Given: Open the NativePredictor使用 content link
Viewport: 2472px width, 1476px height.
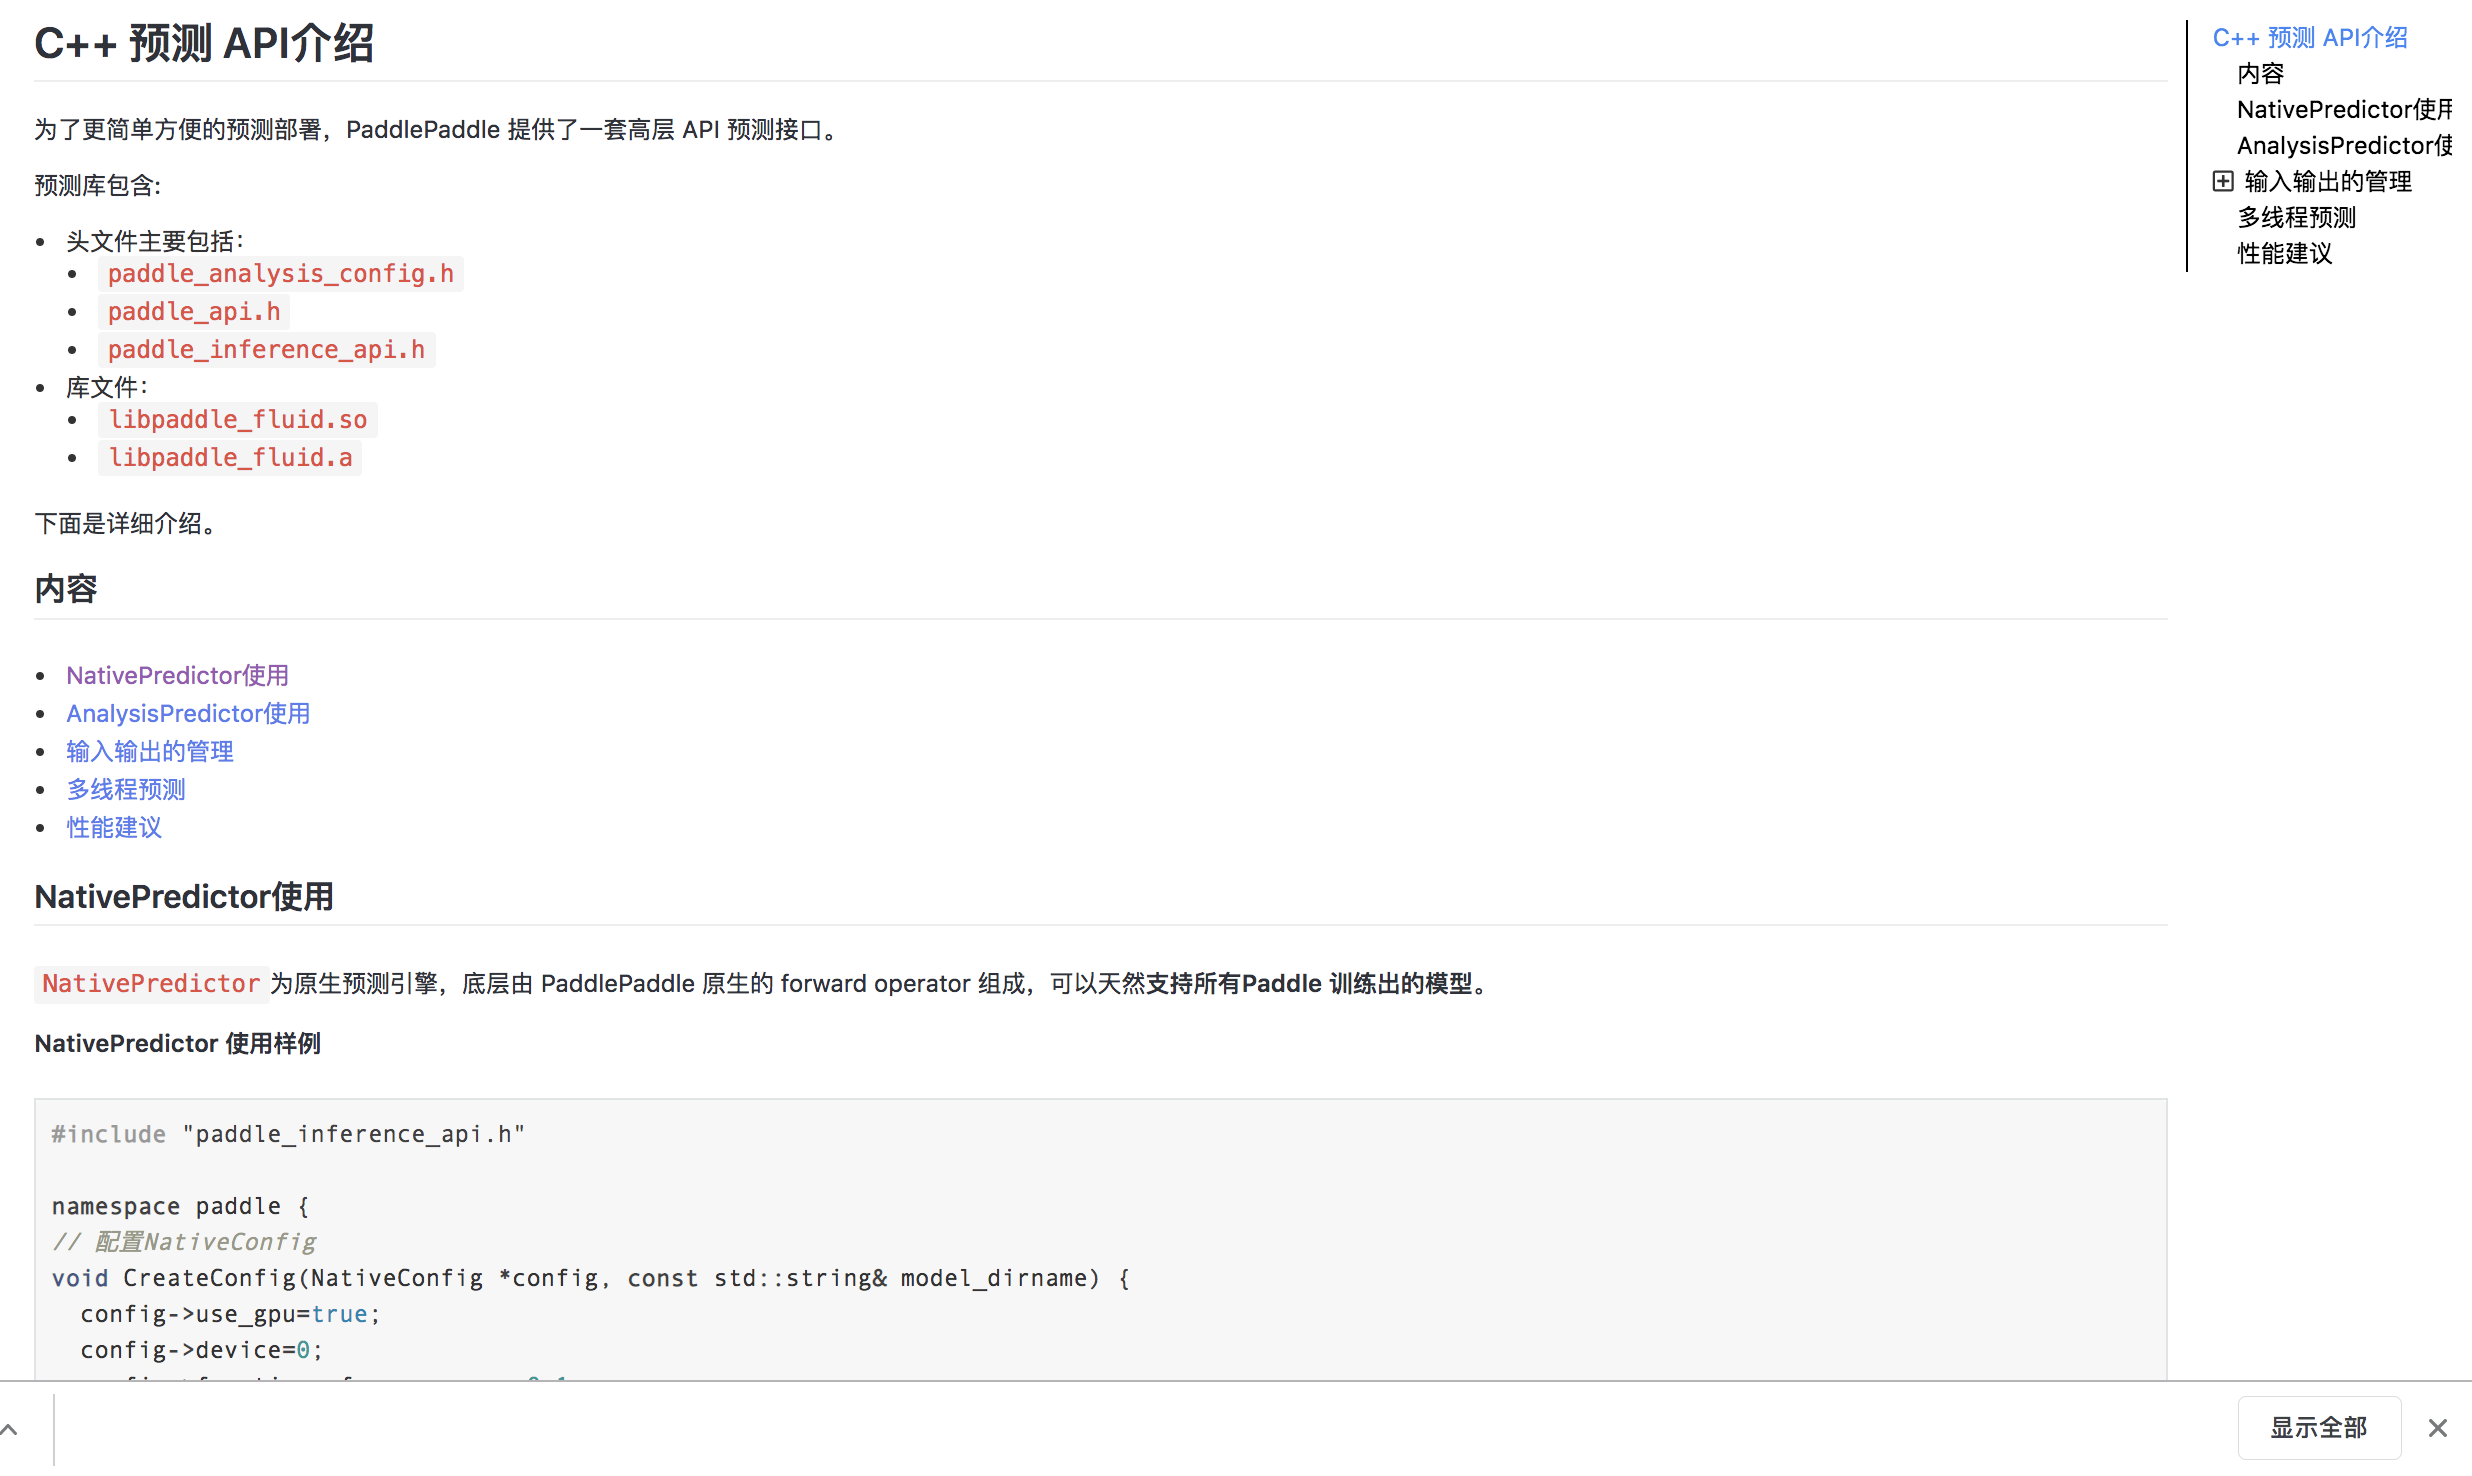Looking at the screenshot, I should coord(177,676).
